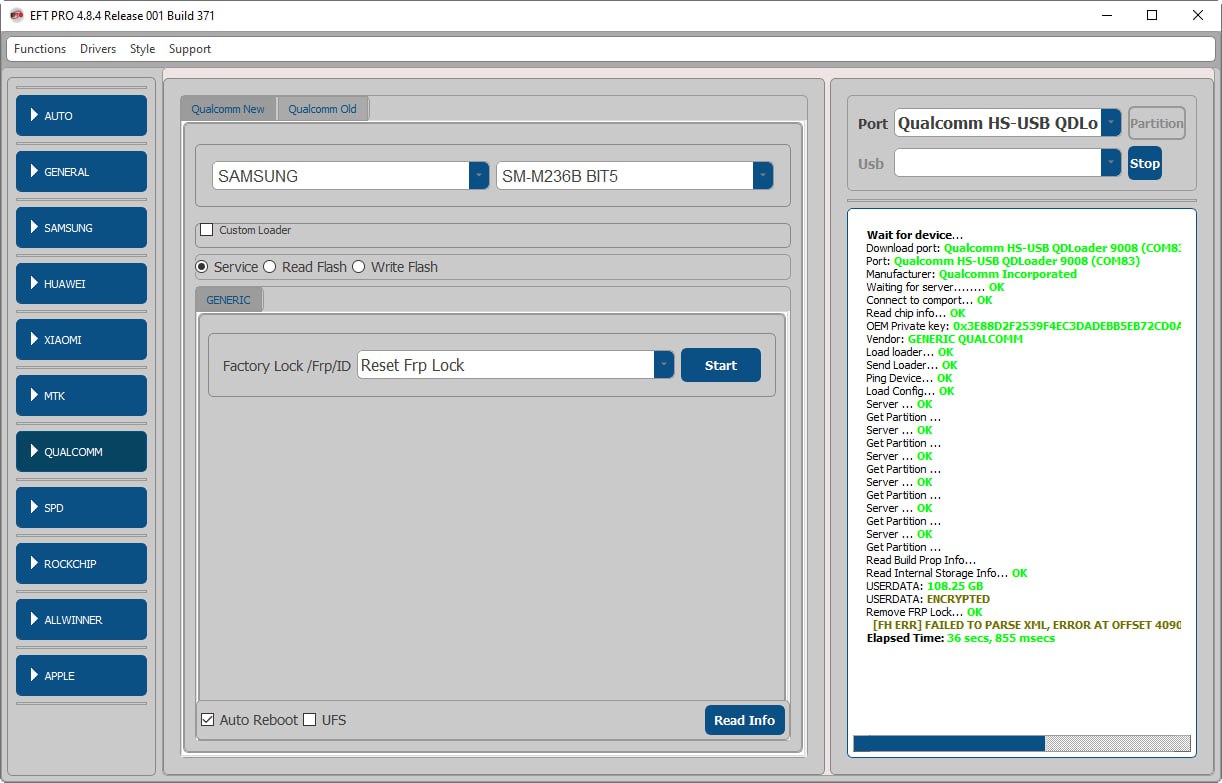Viewport: 1222px width, 783px height.
Task: Click the 'Read chip info... OK' log line
Action: (x=916, y=313)
